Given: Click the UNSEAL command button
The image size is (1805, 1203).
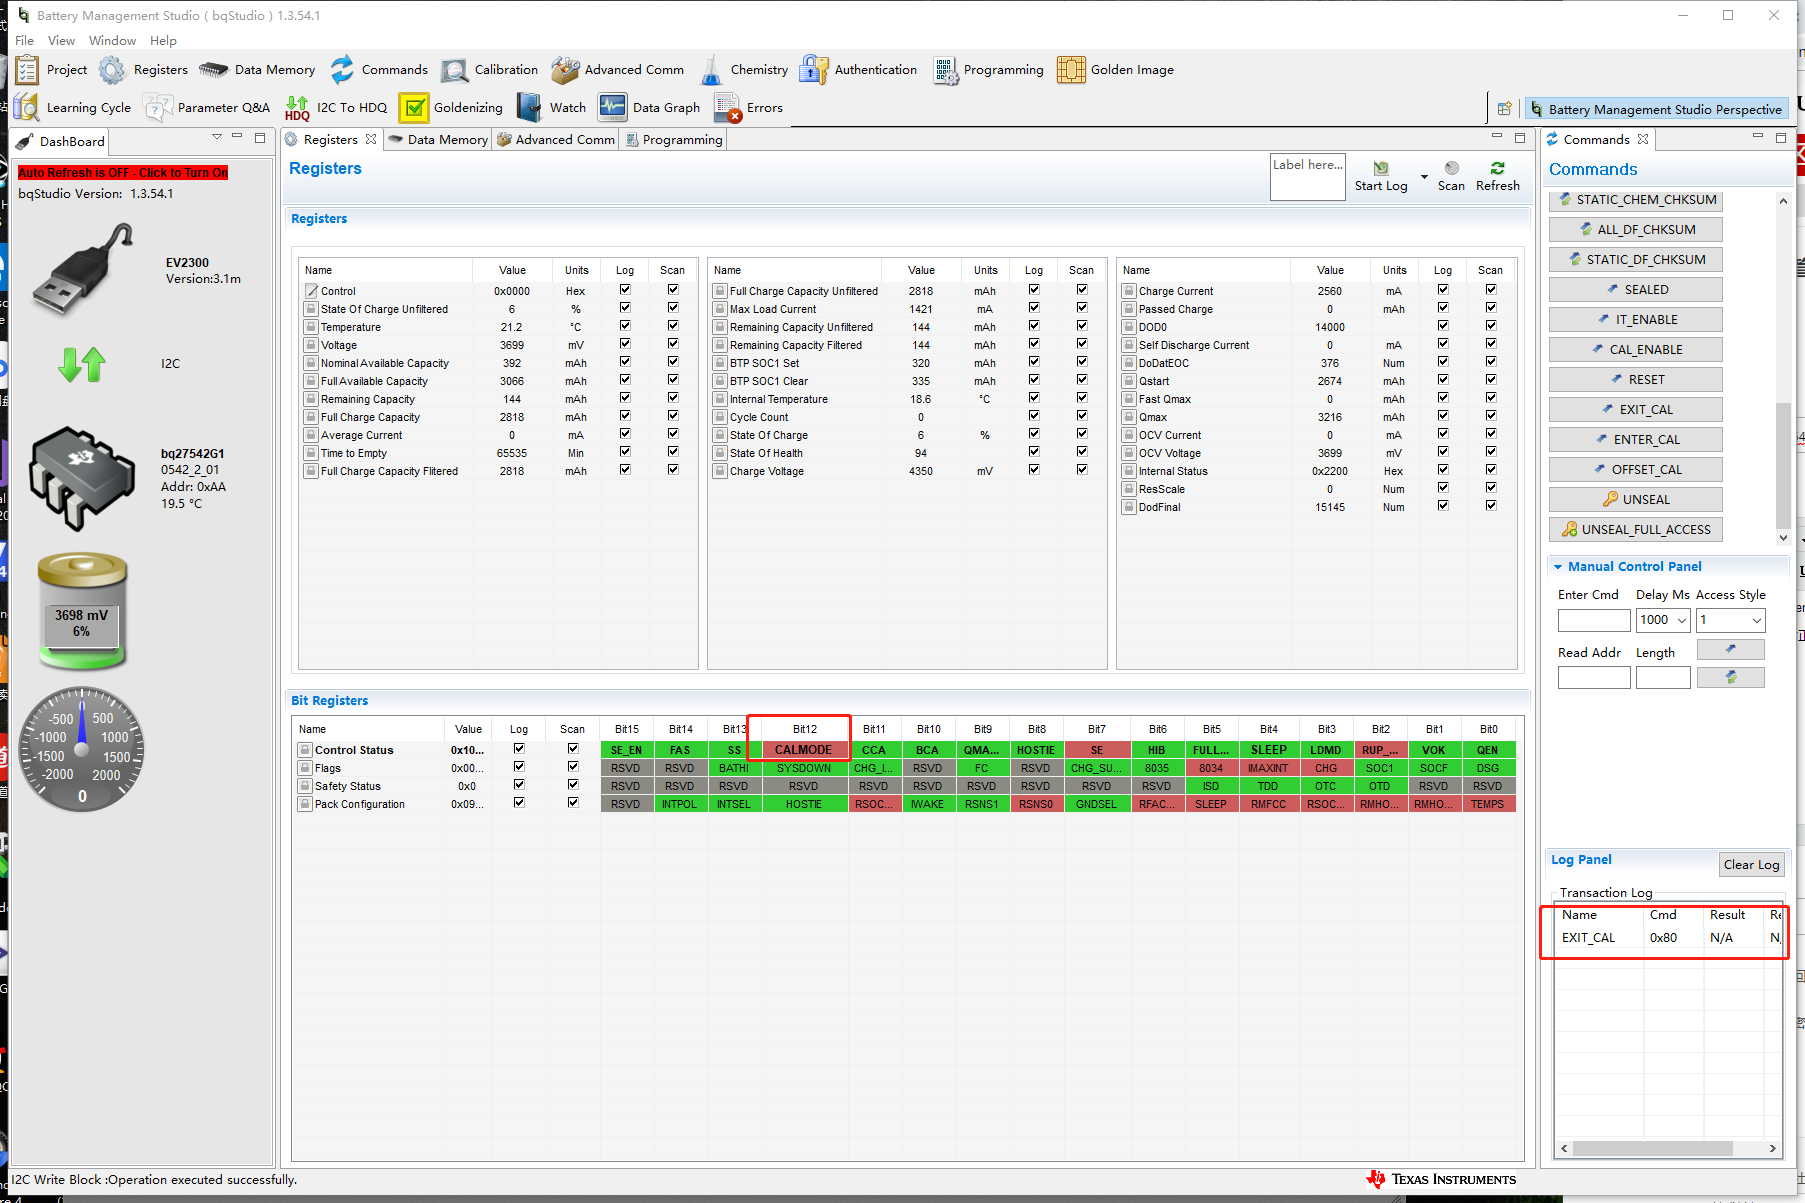Looking at the screenshot, I should tap(1635, 500).
